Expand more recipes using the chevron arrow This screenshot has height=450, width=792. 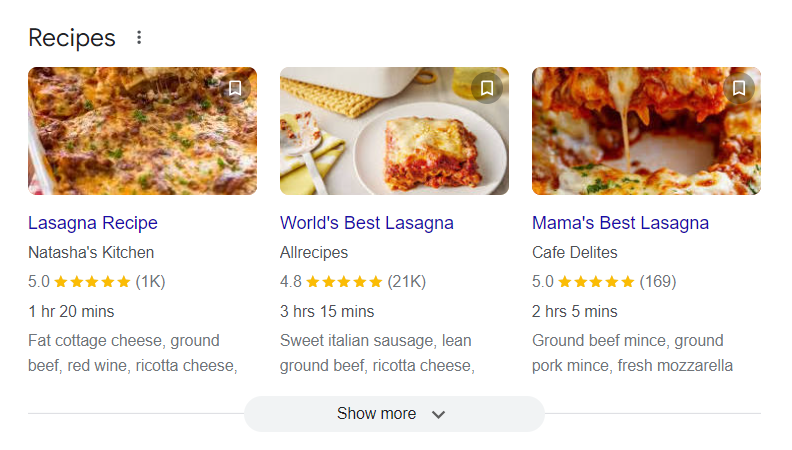438,414
